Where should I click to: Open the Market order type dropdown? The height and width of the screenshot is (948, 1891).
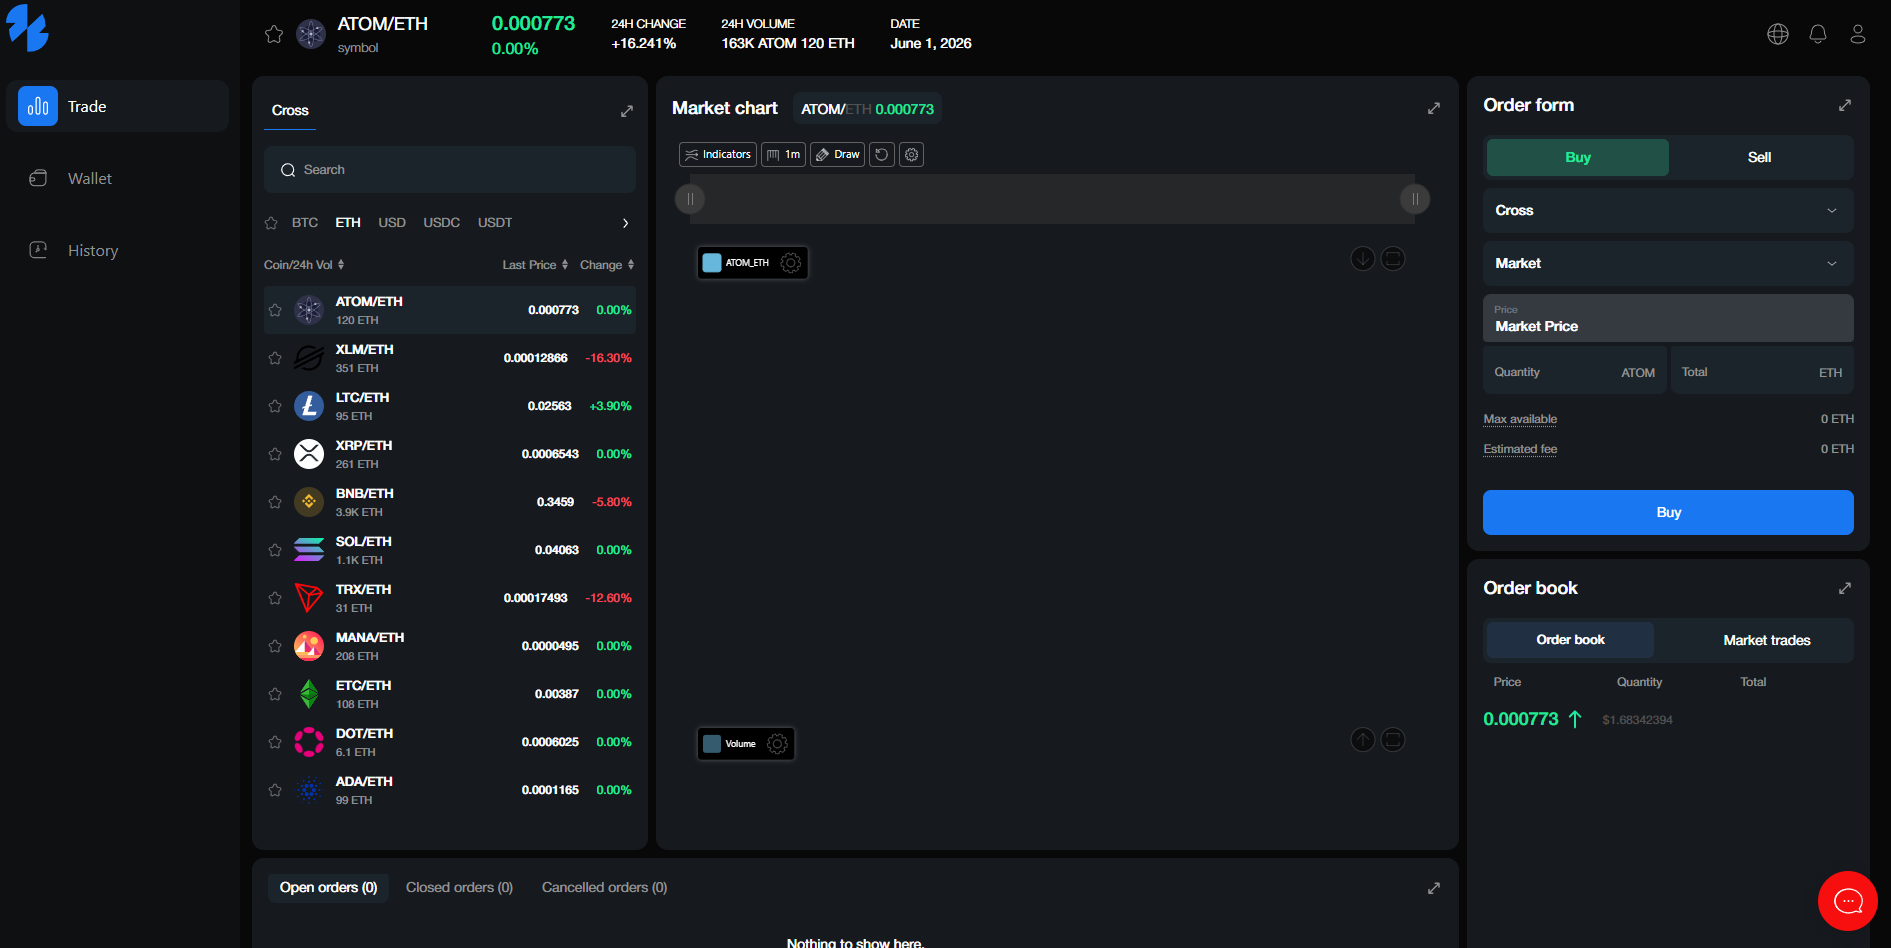point(1668,264)
